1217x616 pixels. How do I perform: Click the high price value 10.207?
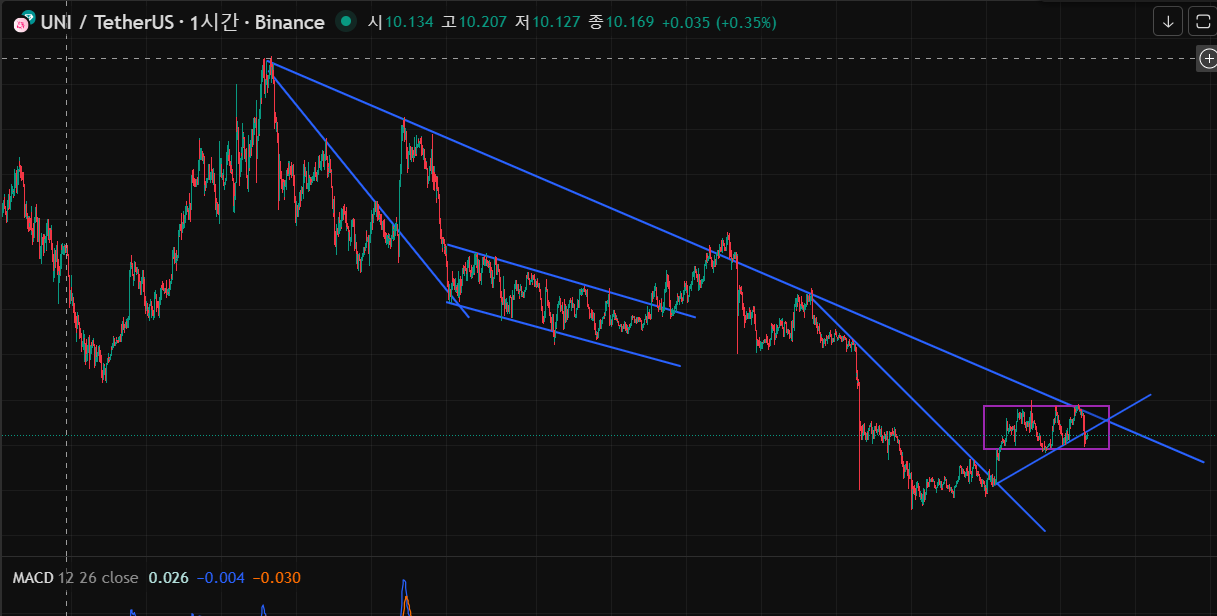pos(482,22)
